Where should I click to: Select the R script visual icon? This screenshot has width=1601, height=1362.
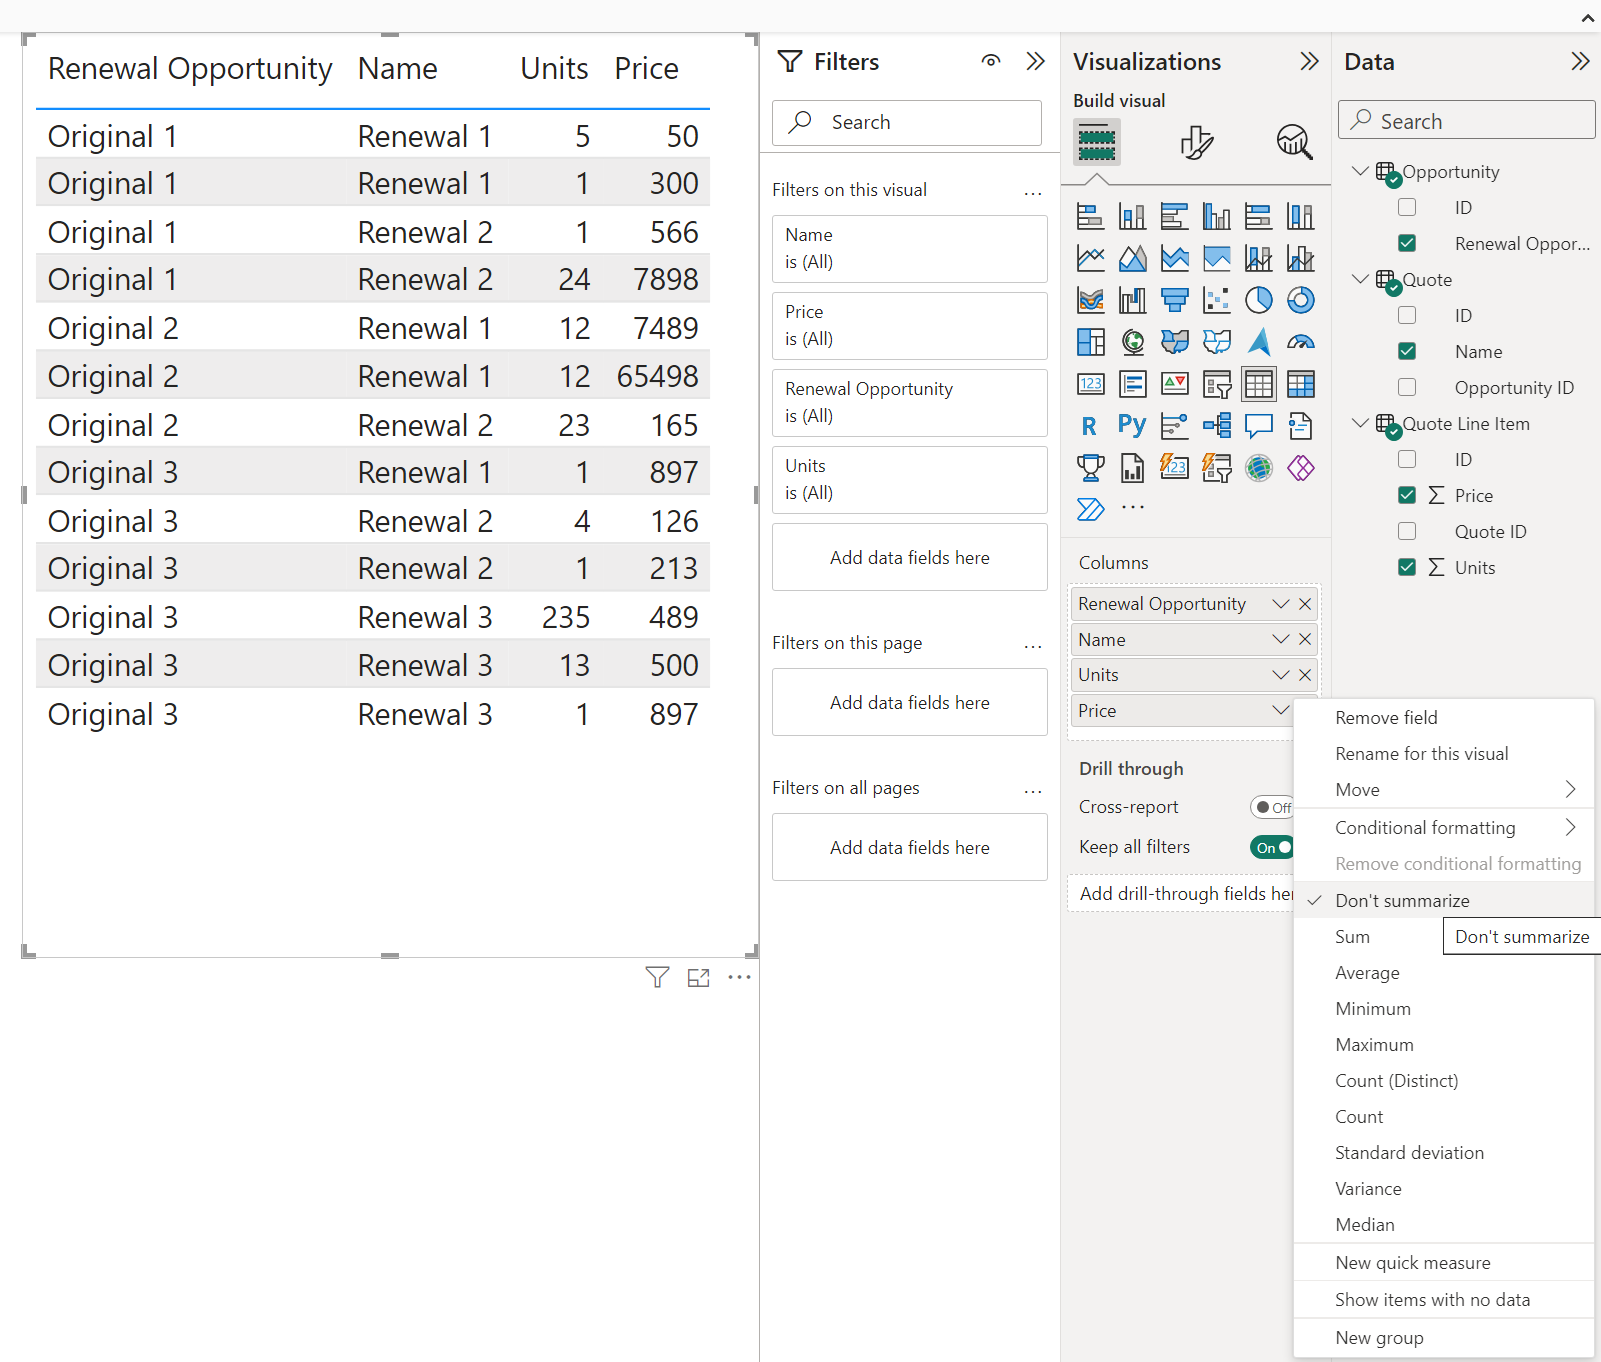1090,426
